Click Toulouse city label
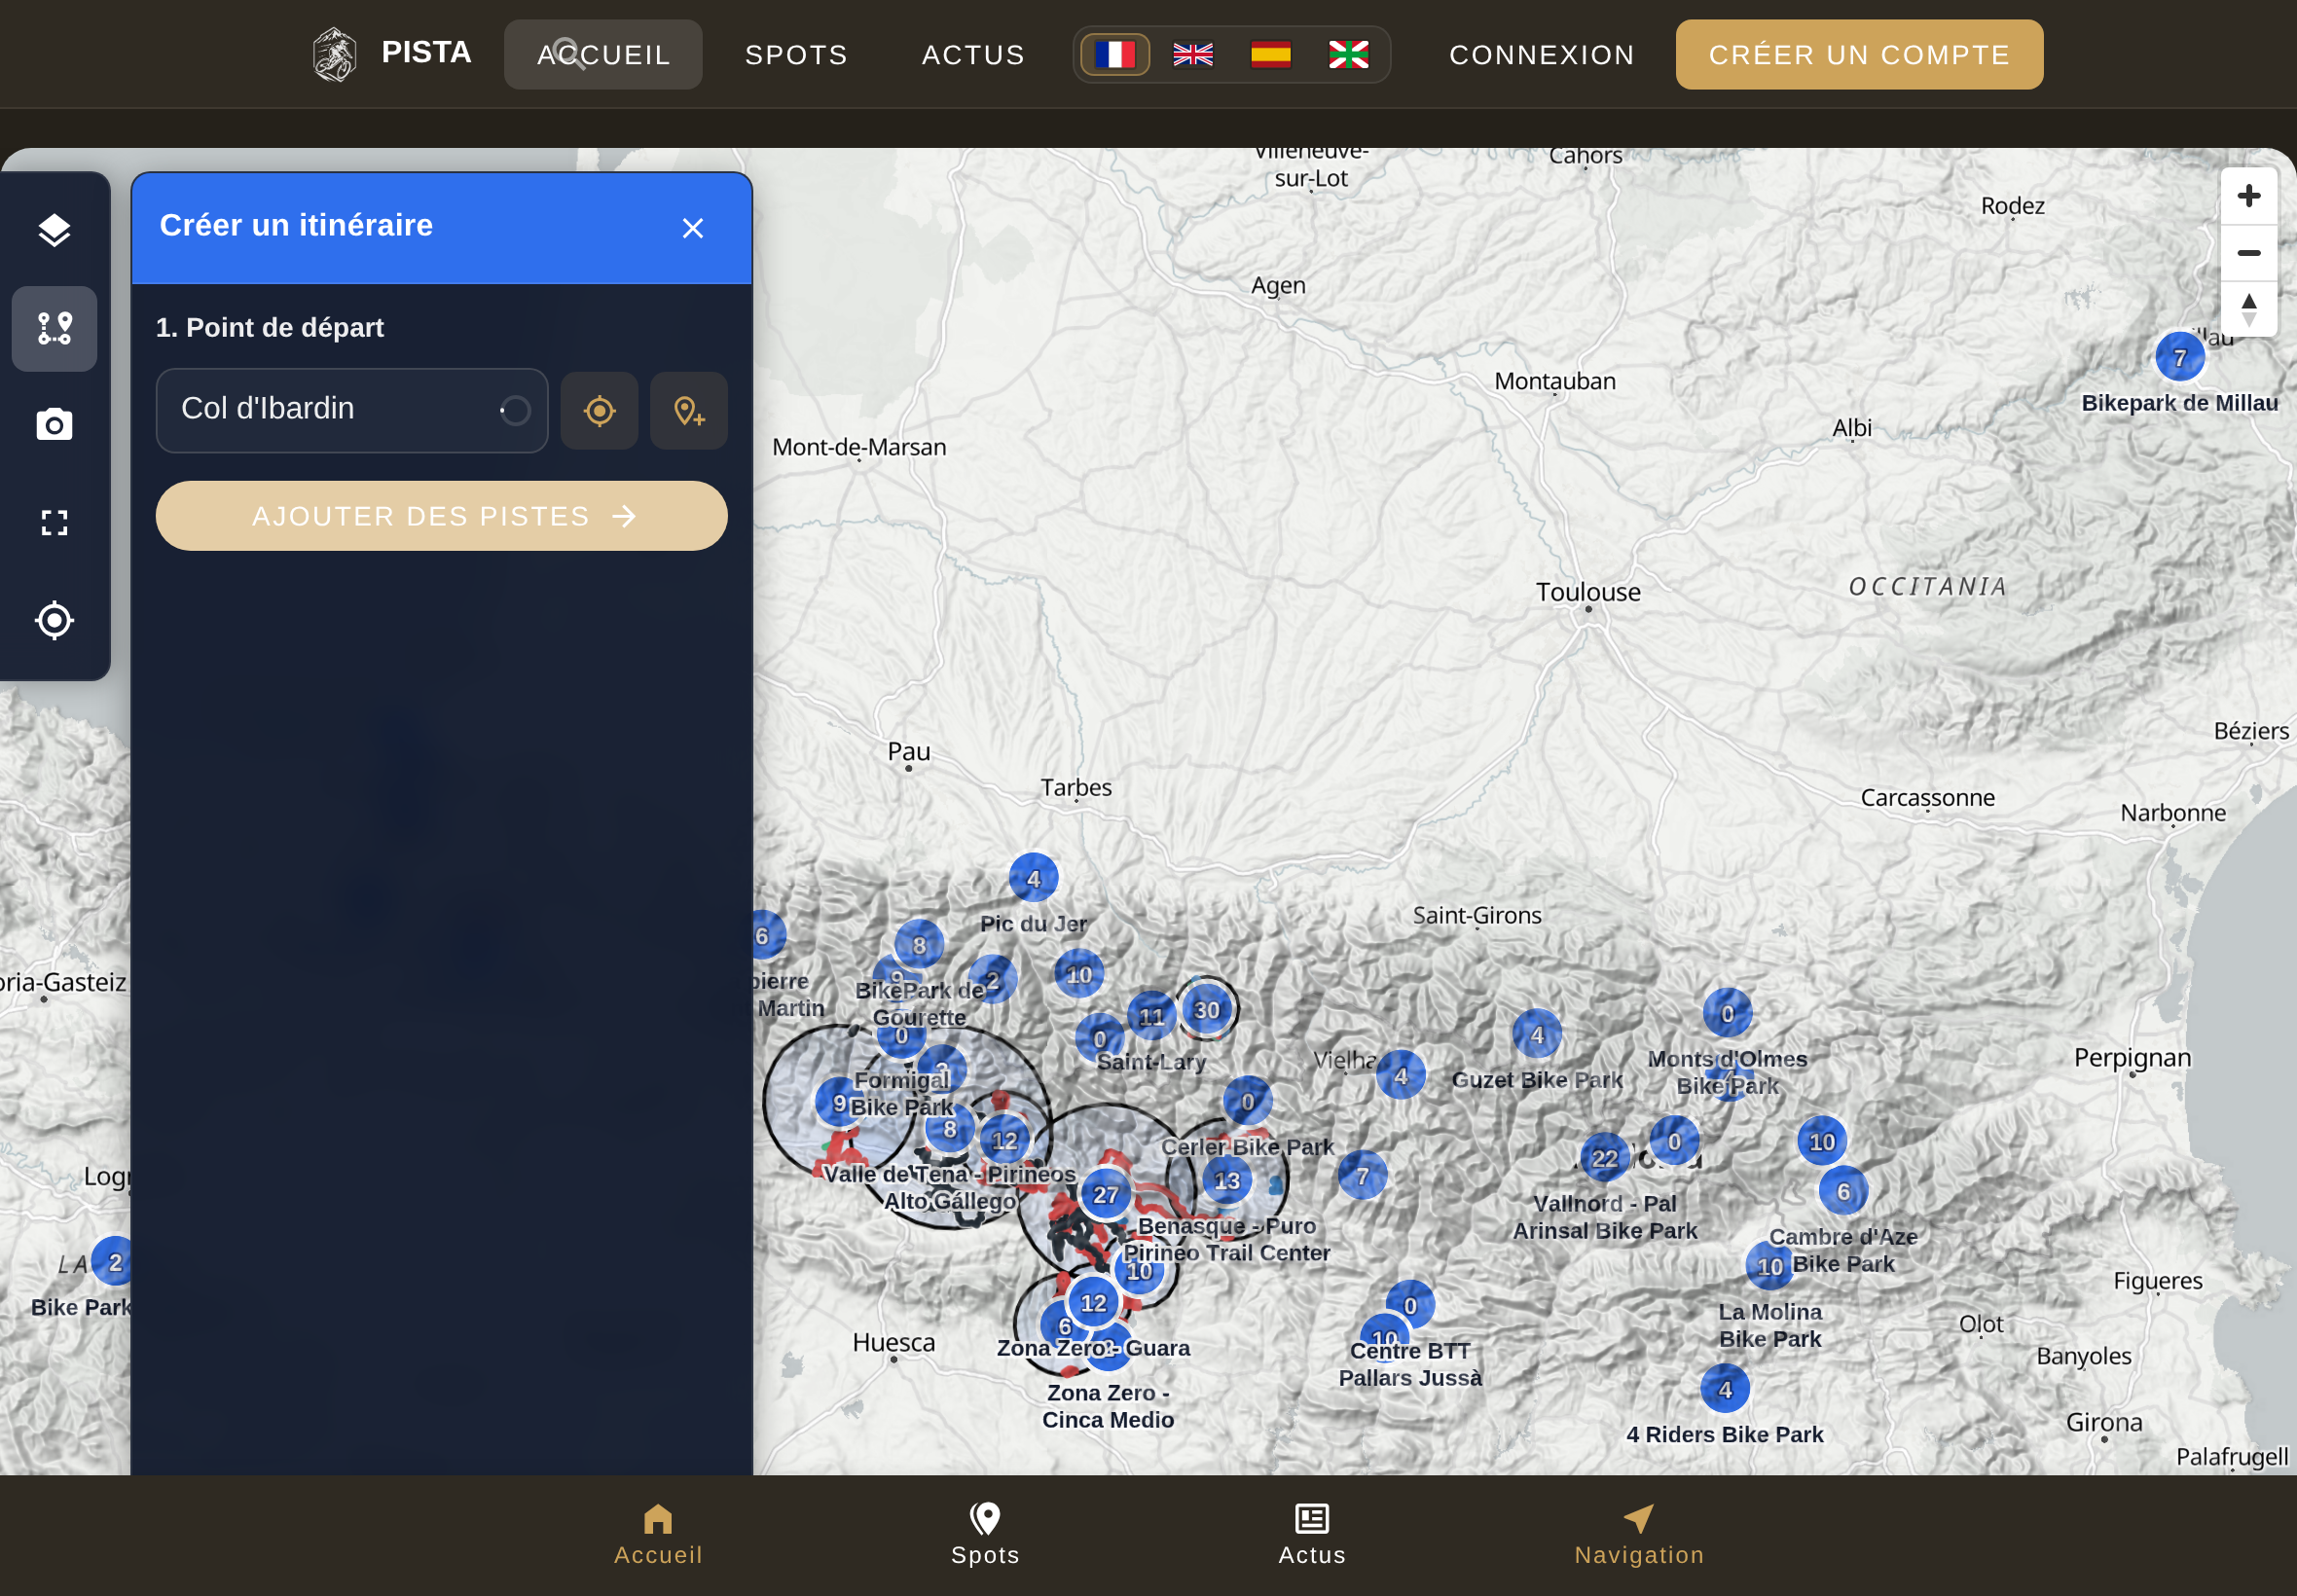The image size is (2297, 1596). pos(1588,592)
